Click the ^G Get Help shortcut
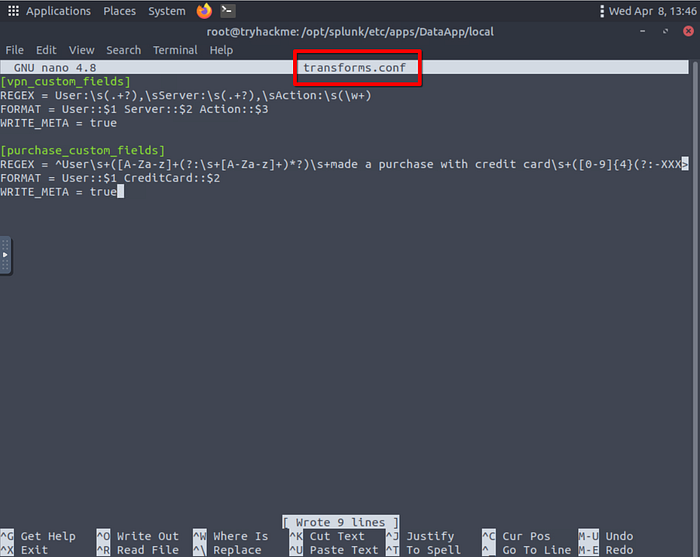Viewport: 700px width, 557px height. coord(38,536)
